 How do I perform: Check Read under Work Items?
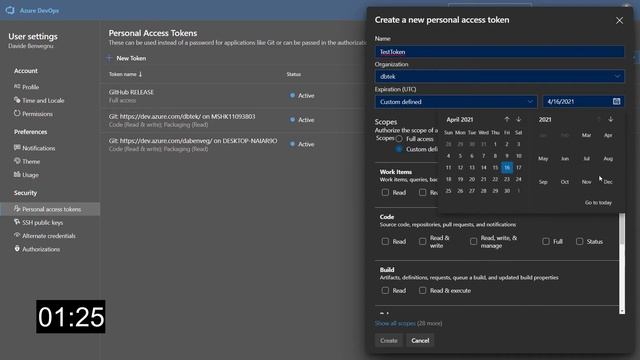pos(385,192)
